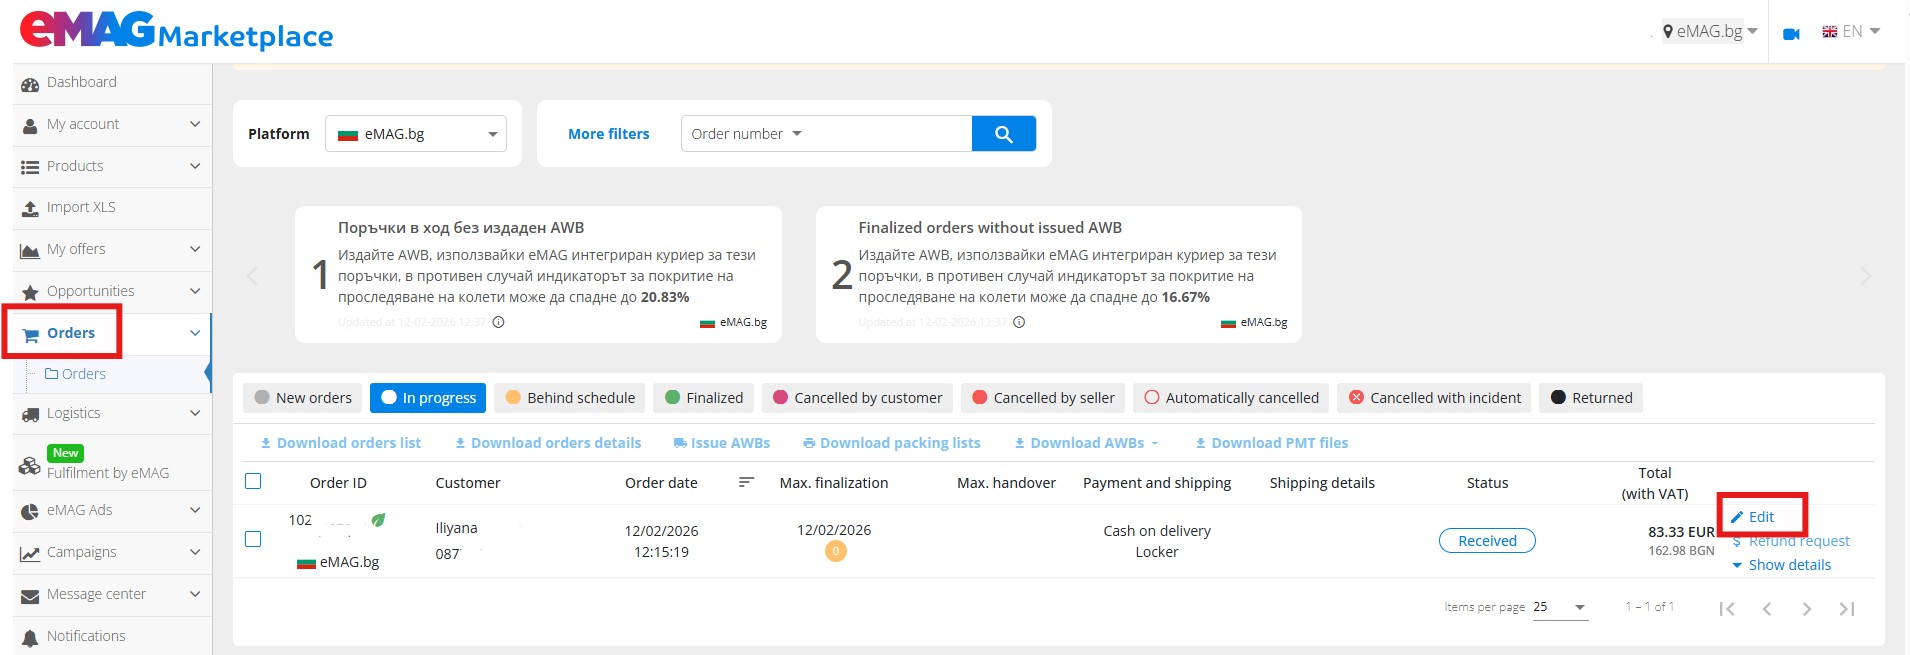Open the items per page selector
Screen dimensions: 1910x655
(1560, 607)
